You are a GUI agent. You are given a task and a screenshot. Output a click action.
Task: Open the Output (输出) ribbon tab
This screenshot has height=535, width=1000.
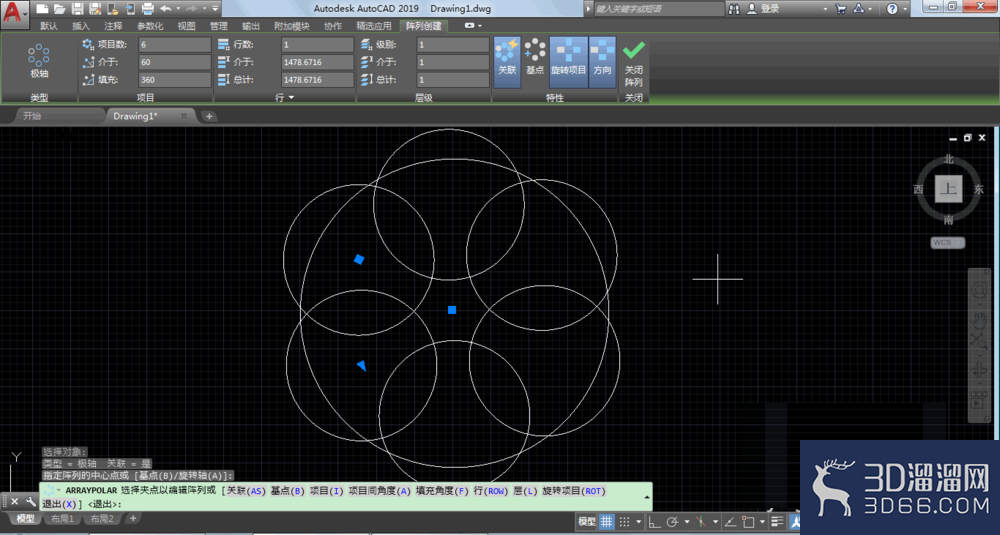[x=251, y=26]
